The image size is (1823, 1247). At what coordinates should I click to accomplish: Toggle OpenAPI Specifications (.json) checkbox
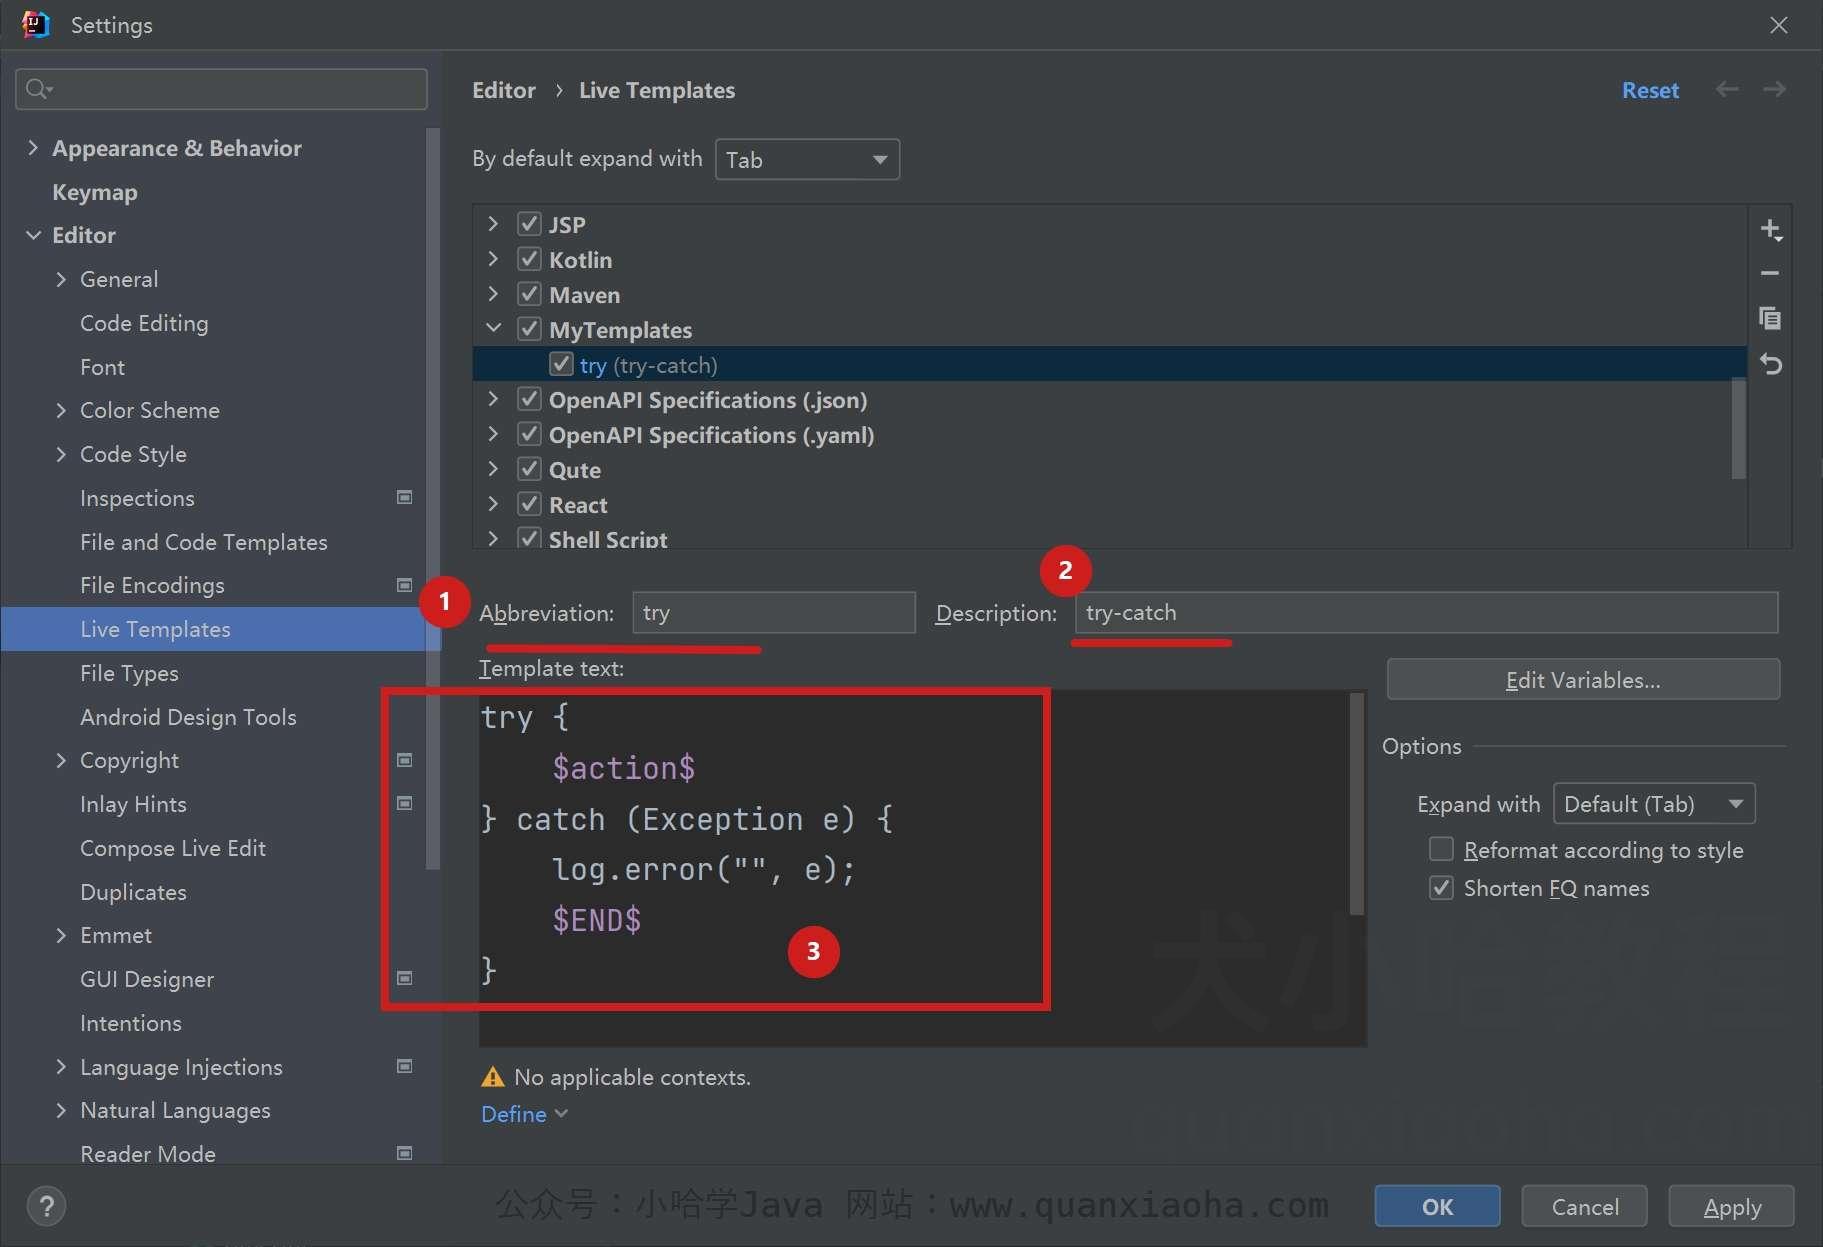tap(529, 399)
